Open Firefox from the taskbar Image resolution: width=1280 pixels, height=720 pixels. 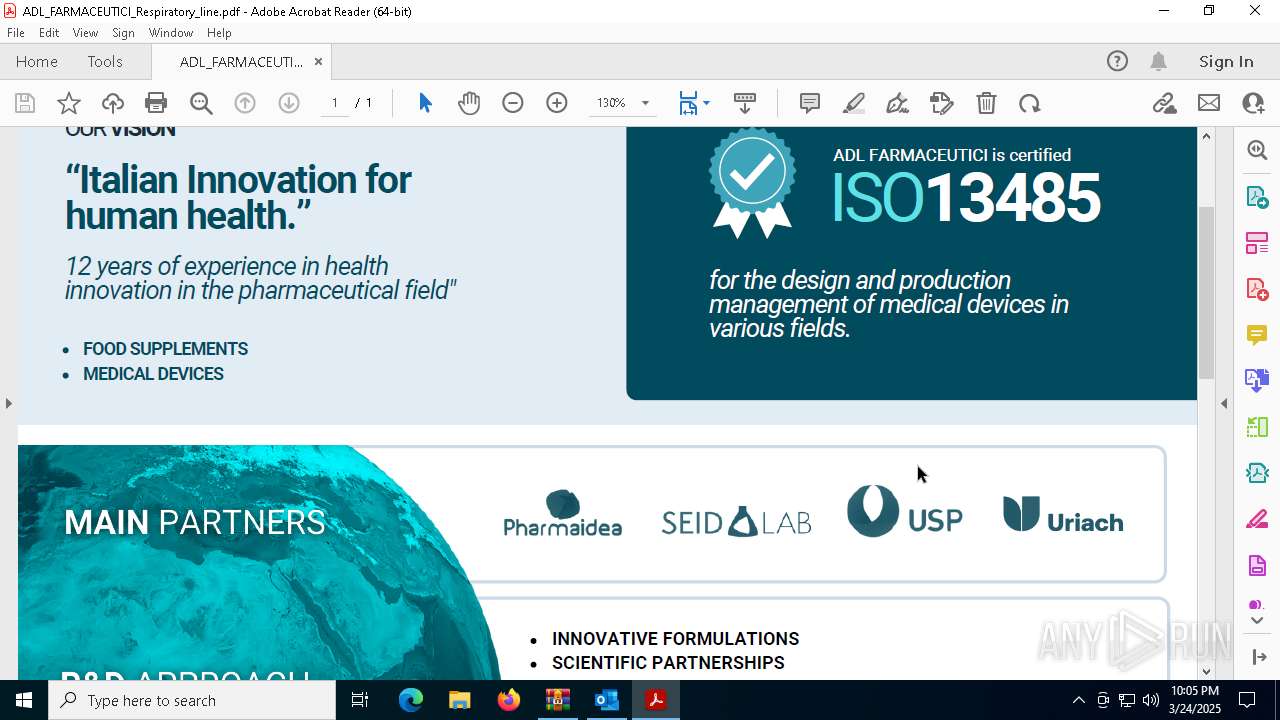pos(509,700)
